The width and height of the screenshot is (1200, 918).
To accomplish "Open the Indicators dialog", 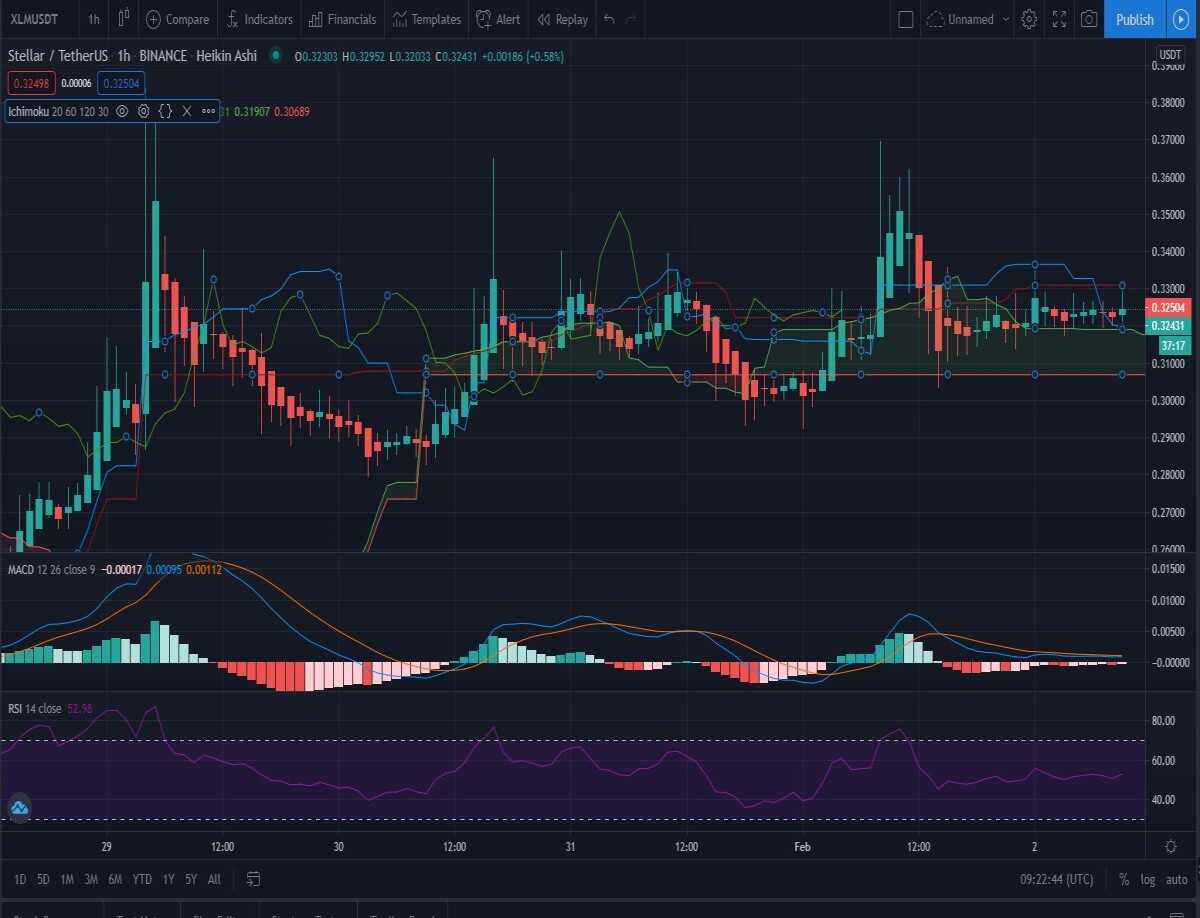I will (259, 19).
